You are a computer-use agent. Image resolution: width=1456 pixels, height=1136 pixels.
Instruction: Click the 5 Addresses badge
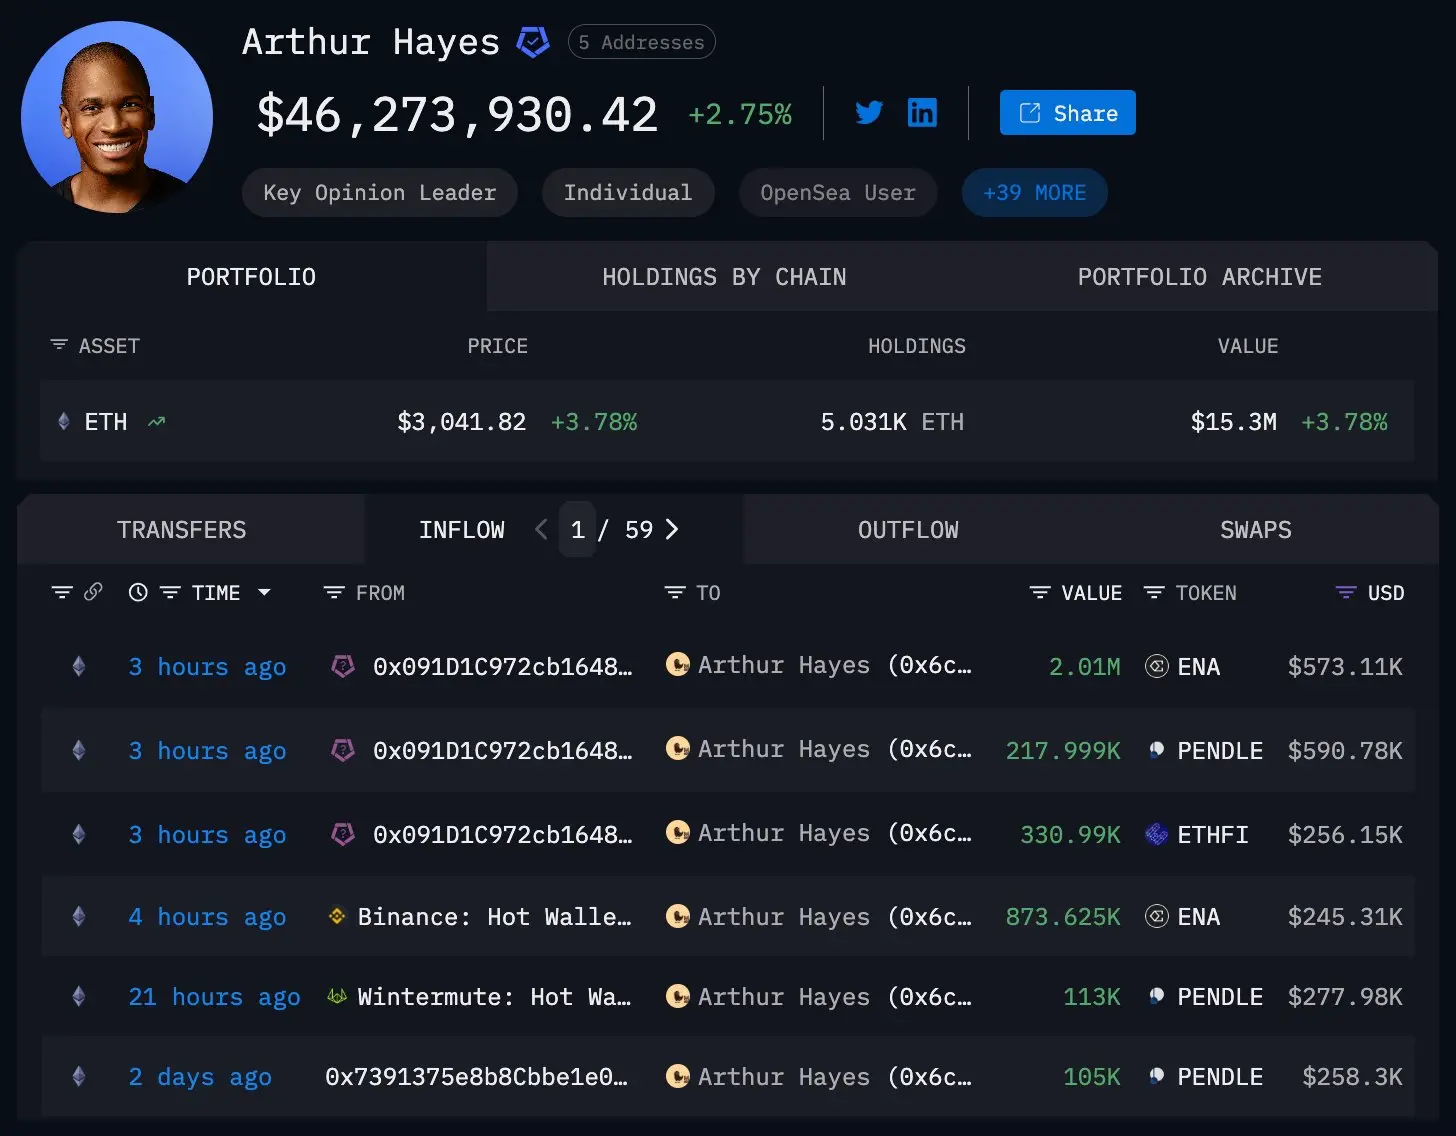point(641,42)
